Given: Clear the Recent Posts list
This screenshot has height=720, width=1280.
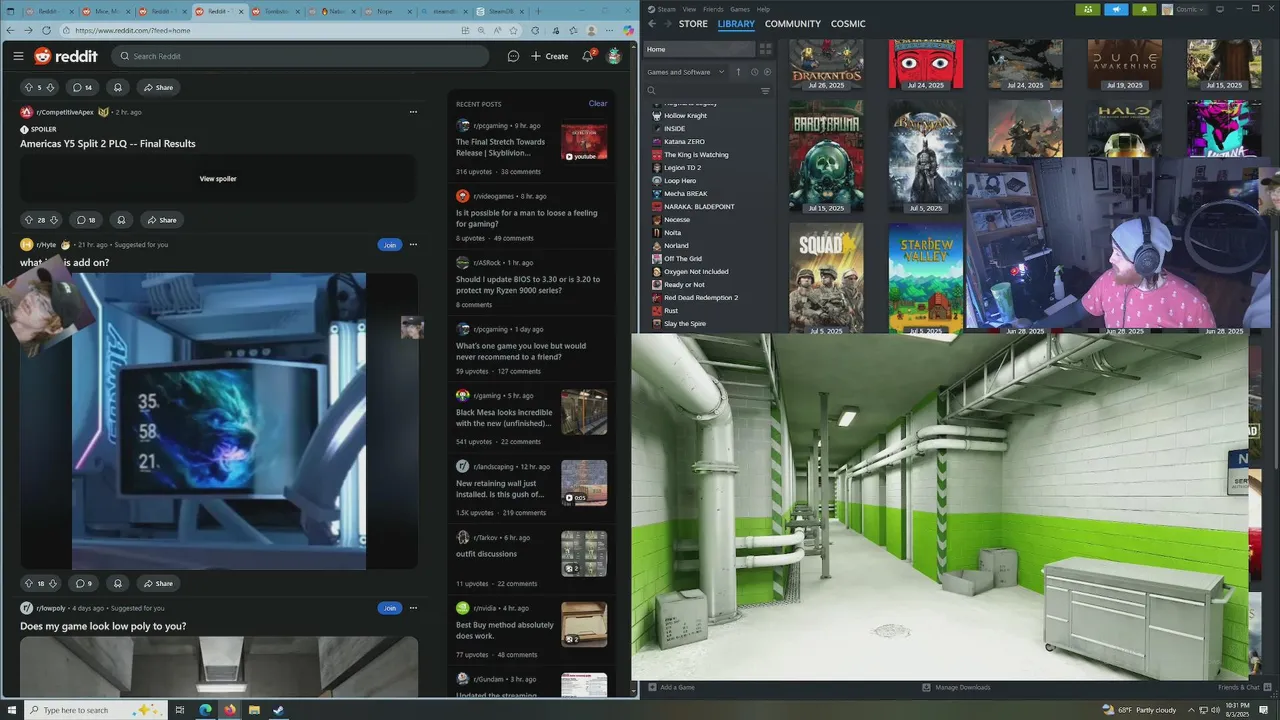Looking at the screenshot, I should [x=597, y=104].
